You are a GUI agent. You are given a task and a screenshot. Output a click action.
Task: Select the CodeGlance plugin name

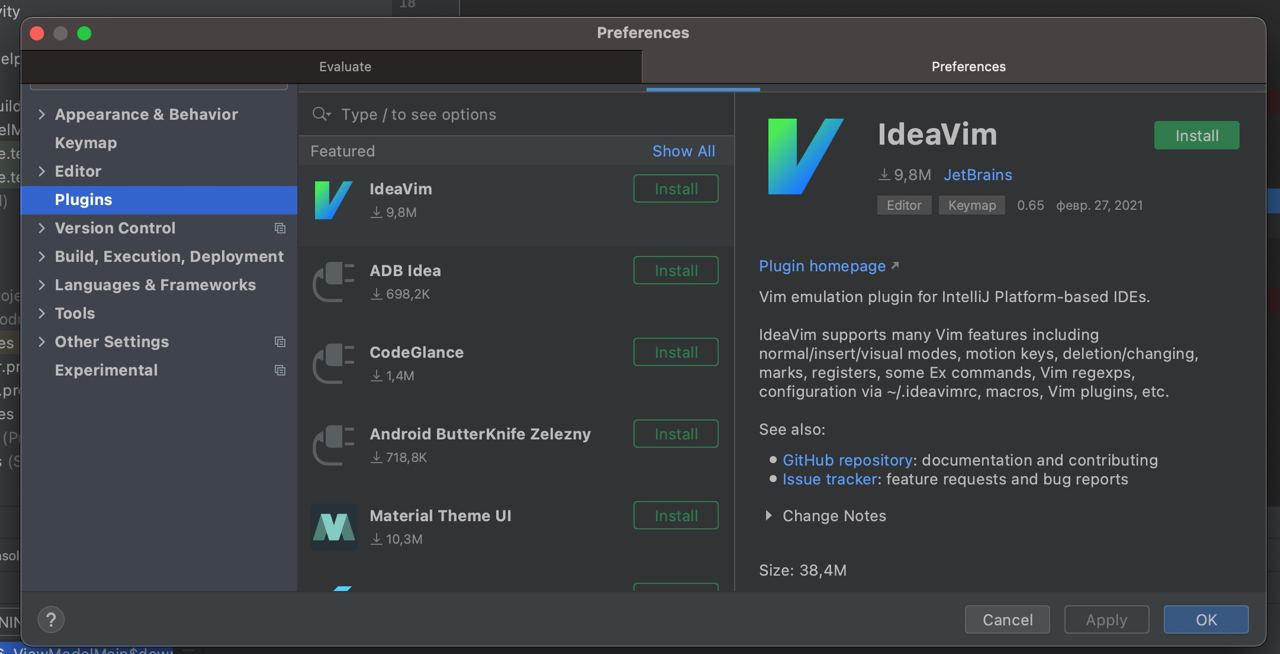tap(416, 352)
